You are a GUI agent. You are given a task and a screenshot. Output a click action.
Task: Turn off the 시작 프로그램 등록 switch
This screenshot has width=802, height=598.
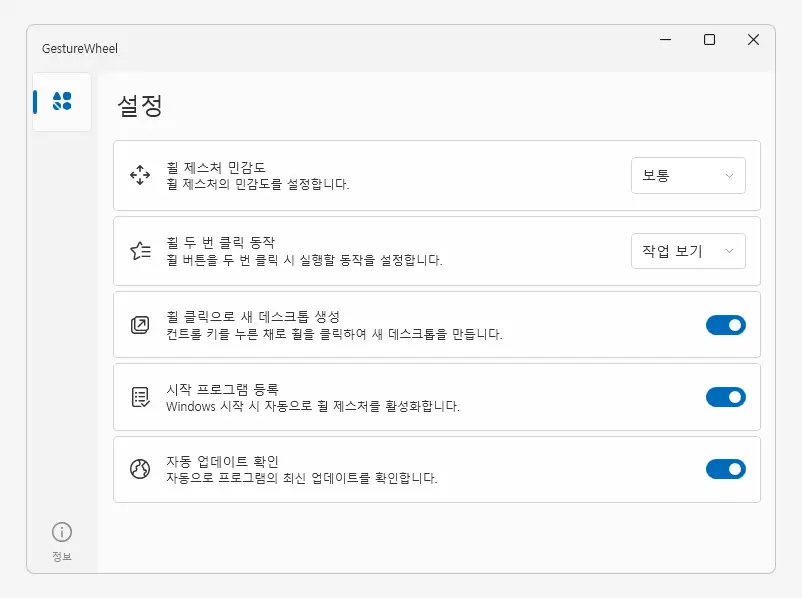725,397
